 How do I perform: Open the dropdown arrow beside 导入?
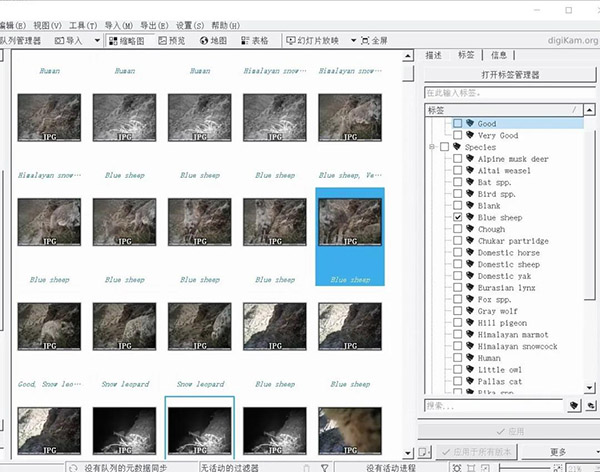click(96, 41)
